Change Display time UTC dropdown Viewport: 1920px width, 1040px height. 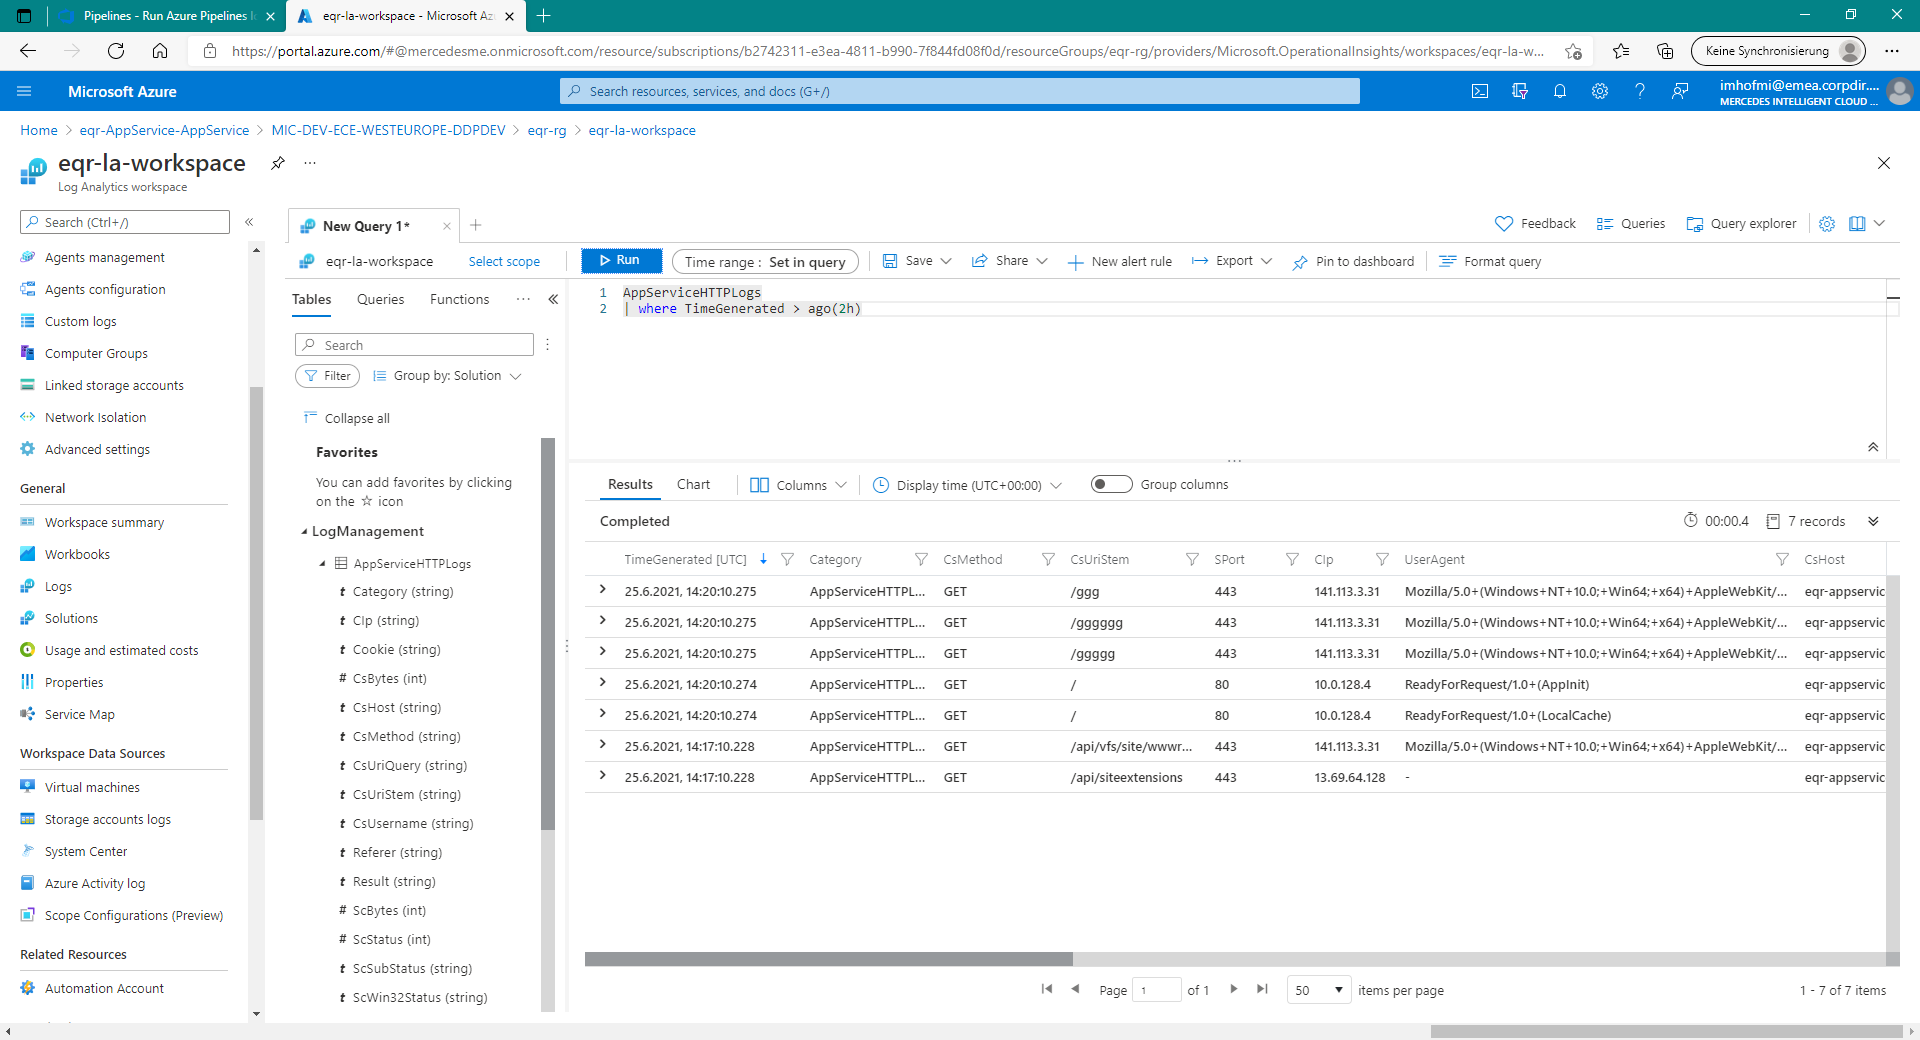967,485
